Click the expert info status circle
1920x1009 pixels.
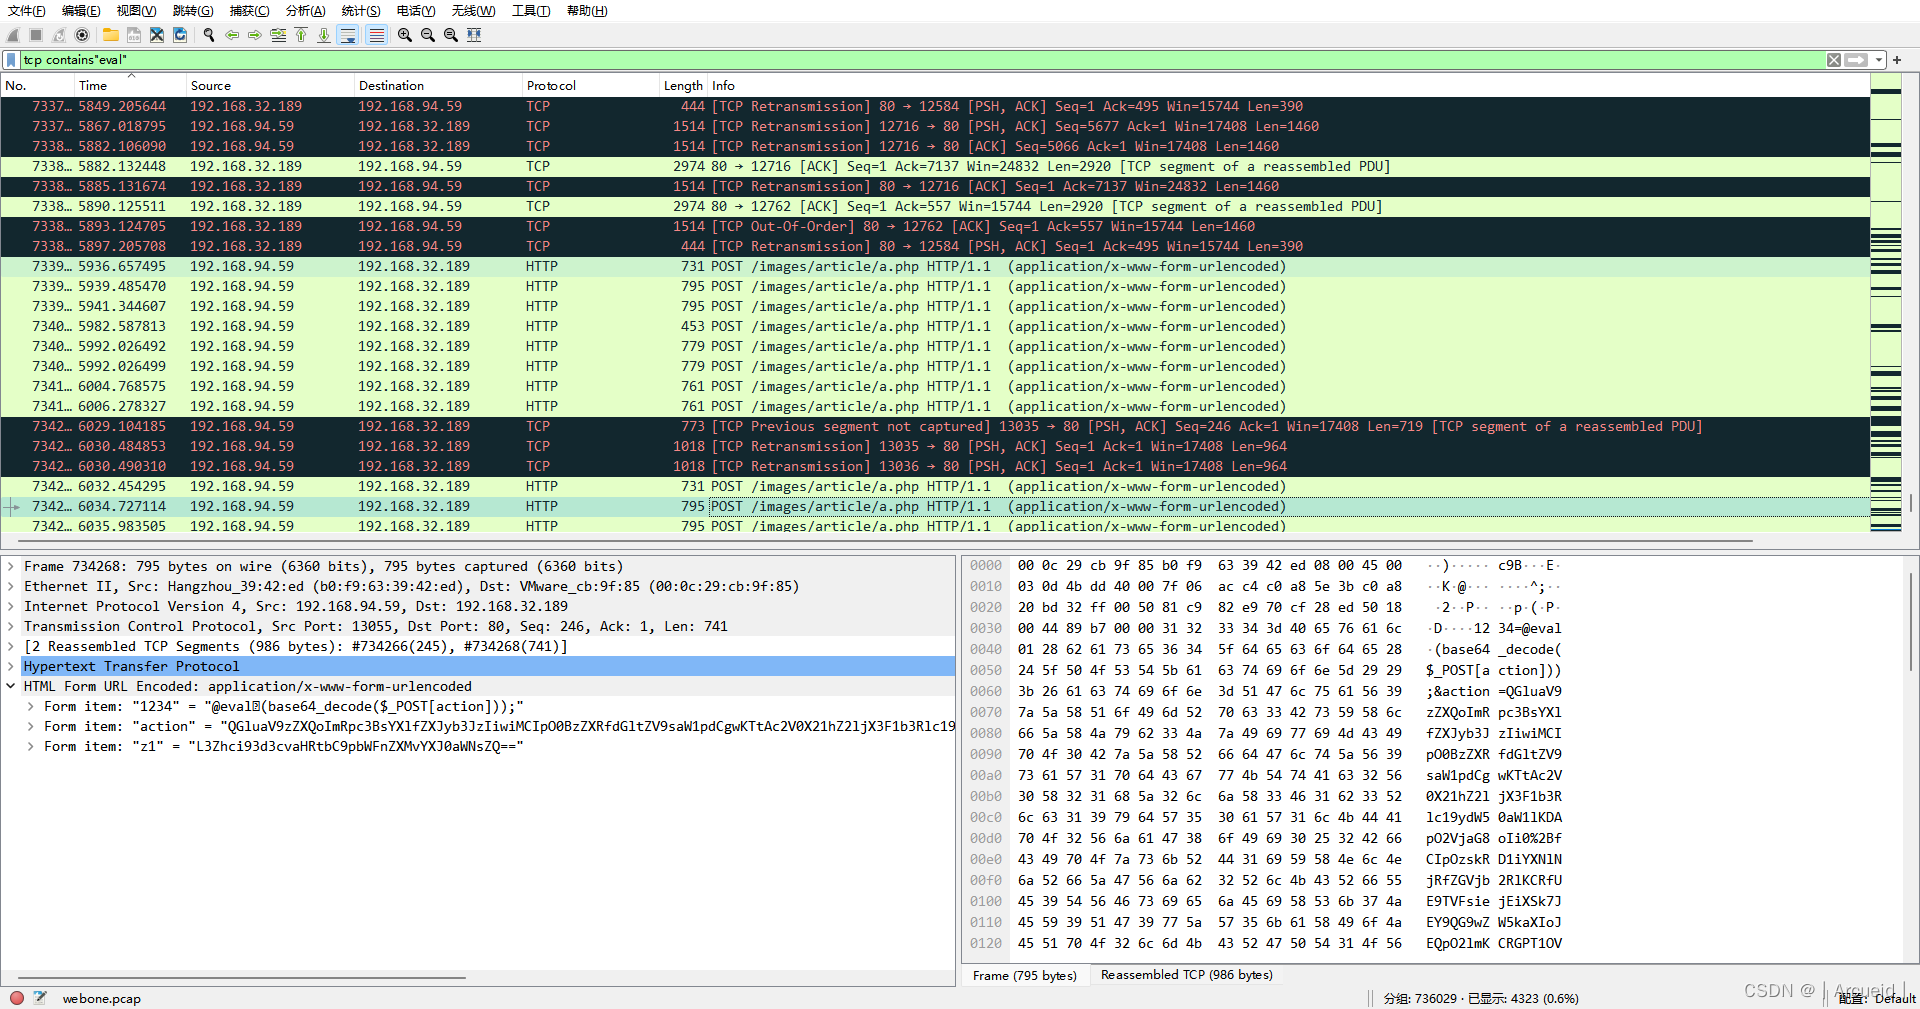(x=17, y=998)
